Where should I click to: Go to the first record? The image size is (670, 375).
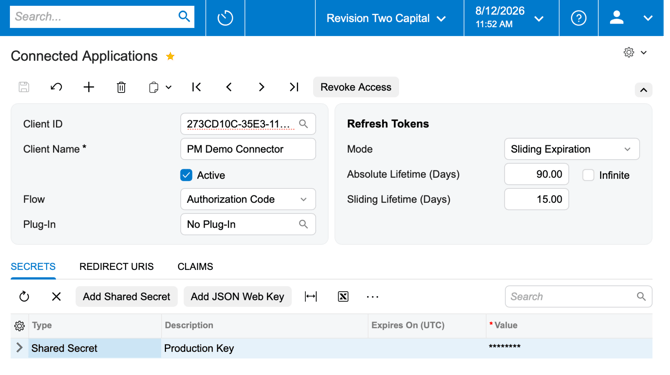point(197,87)
